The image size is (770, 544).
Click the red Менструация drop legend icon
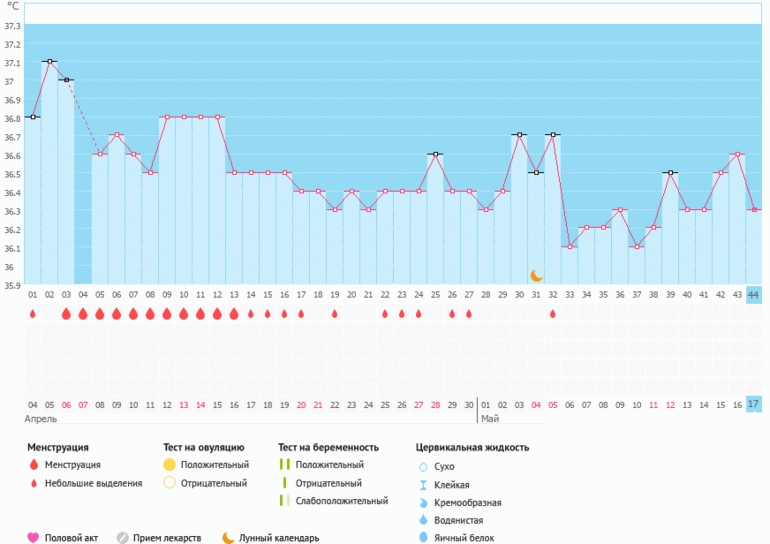click(33, 465)
